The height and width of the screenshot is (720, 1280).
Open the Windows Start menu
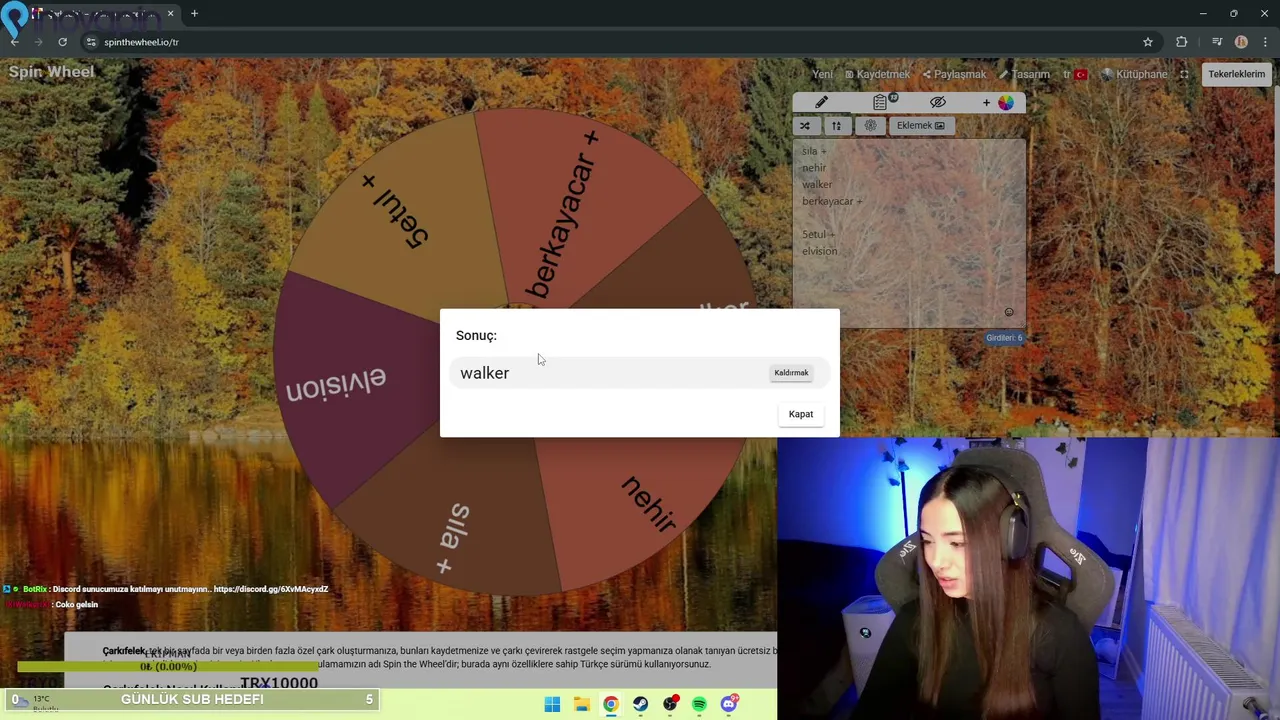552,705
